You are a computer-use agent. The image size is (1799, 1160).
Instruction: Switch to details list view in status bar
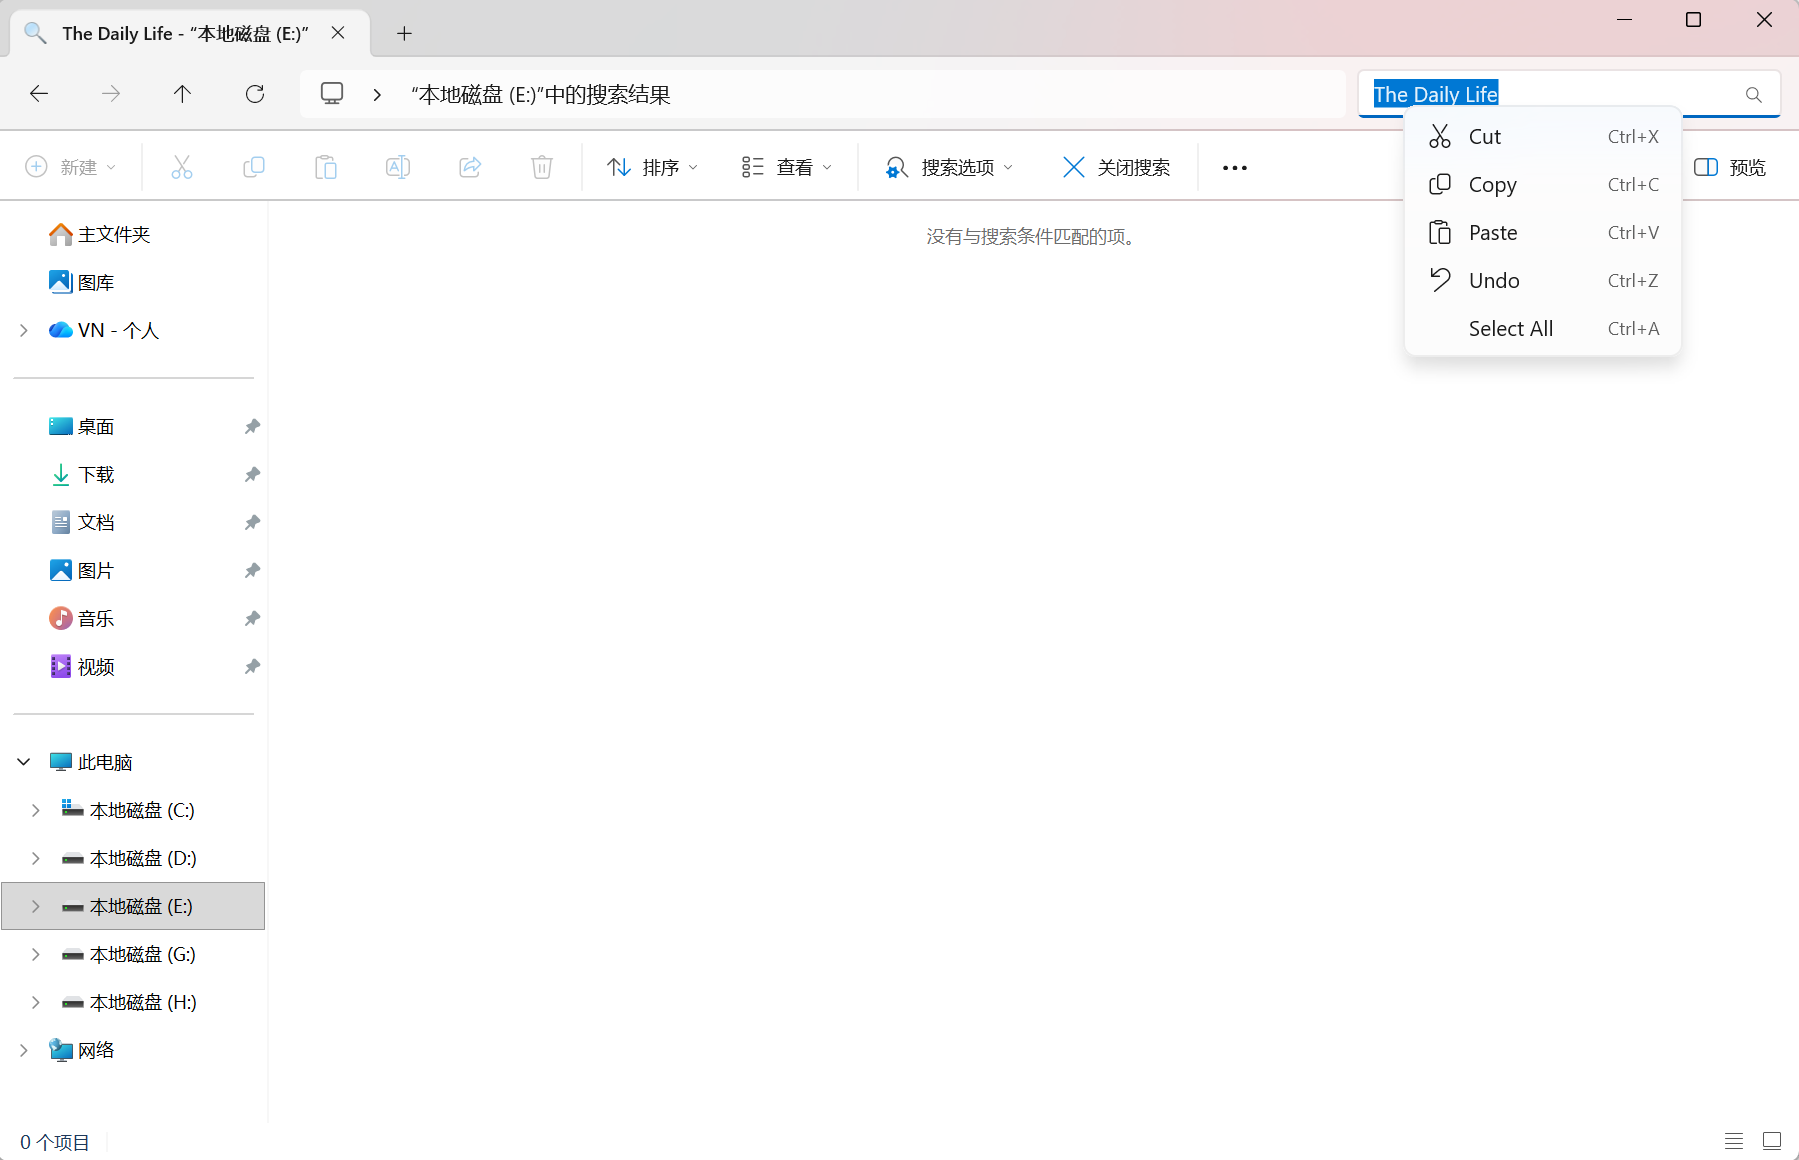(x=1734, y=1141)
